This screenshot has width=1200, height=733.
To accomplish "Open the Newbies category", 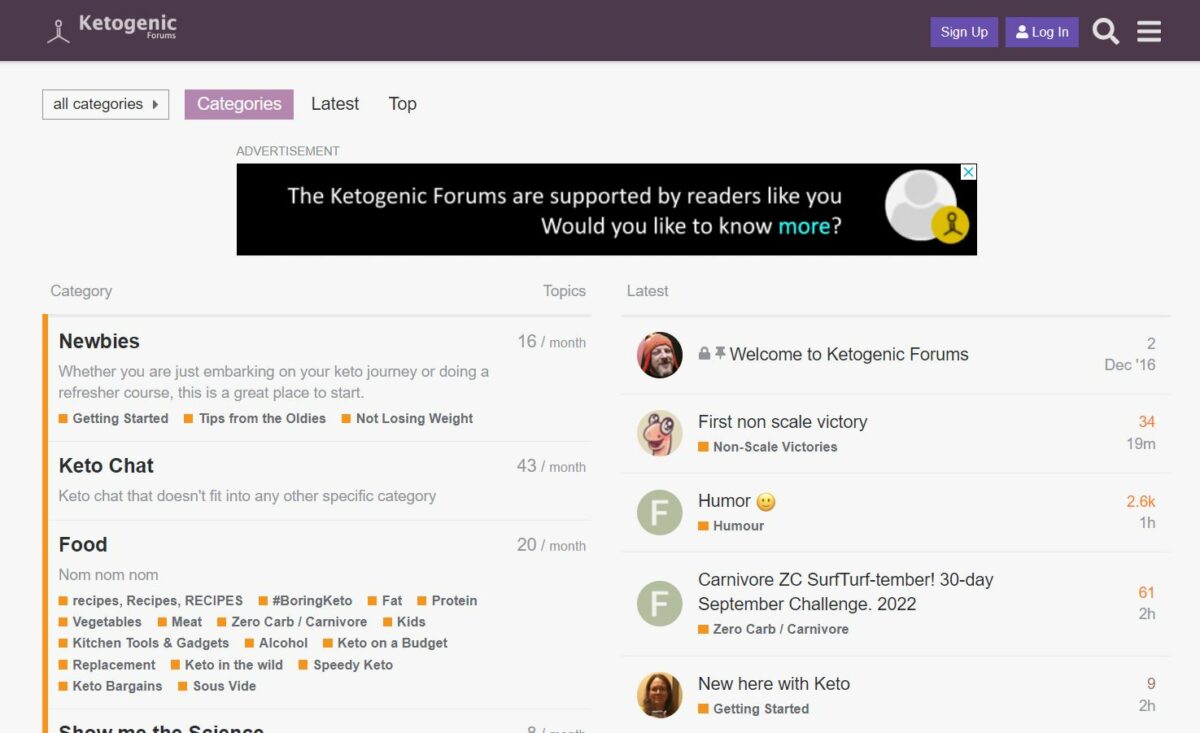I will [x=99, y=341].
